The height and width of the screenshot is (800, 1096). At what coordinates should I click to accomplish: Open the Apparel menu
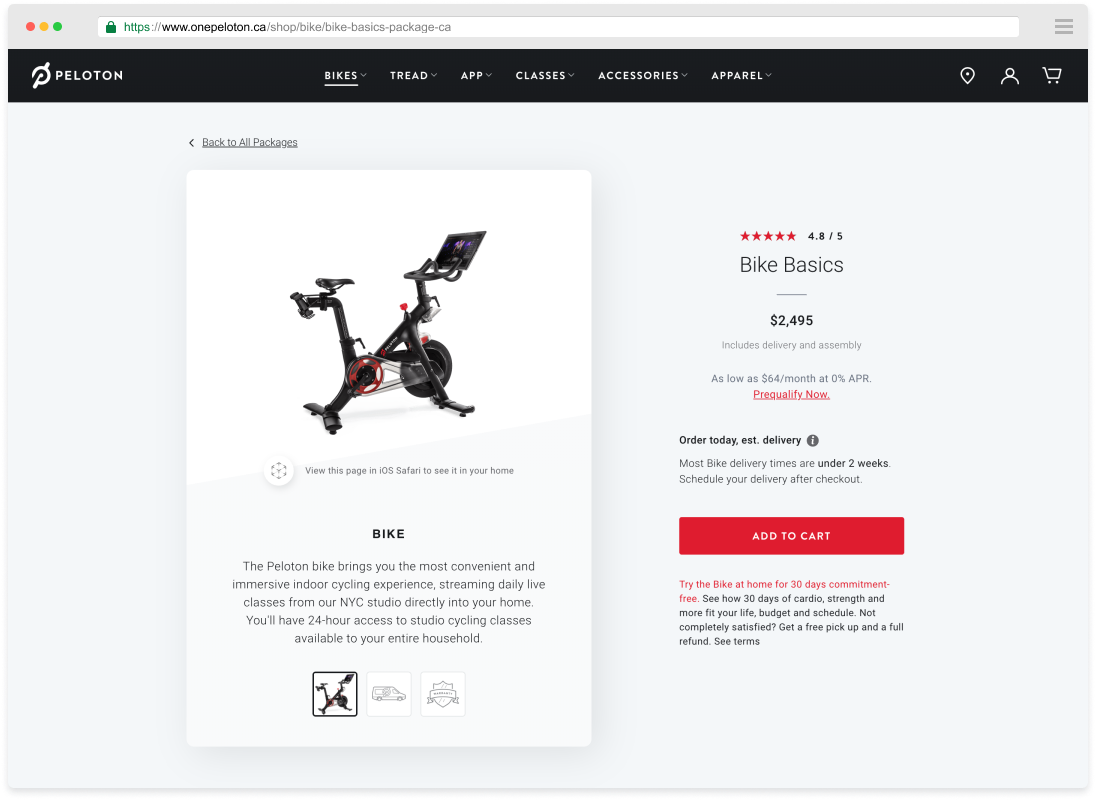click(x=742, y=75)
